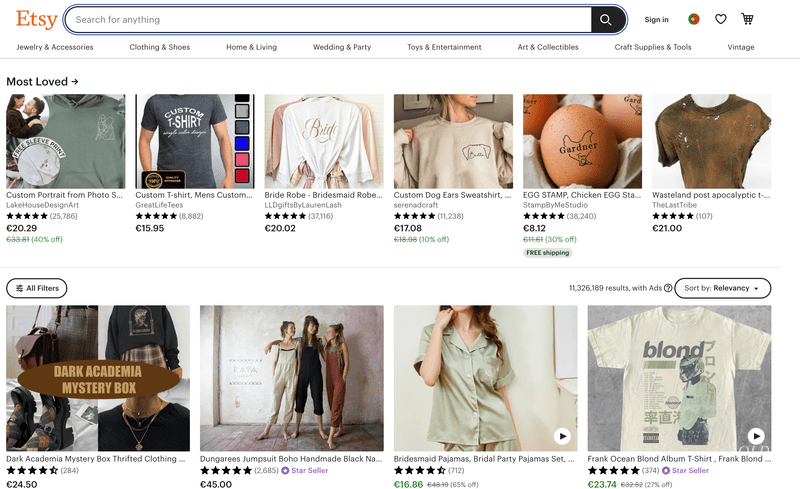
Task: Click shop name TheLastTribe
Action: coord(674,205)
